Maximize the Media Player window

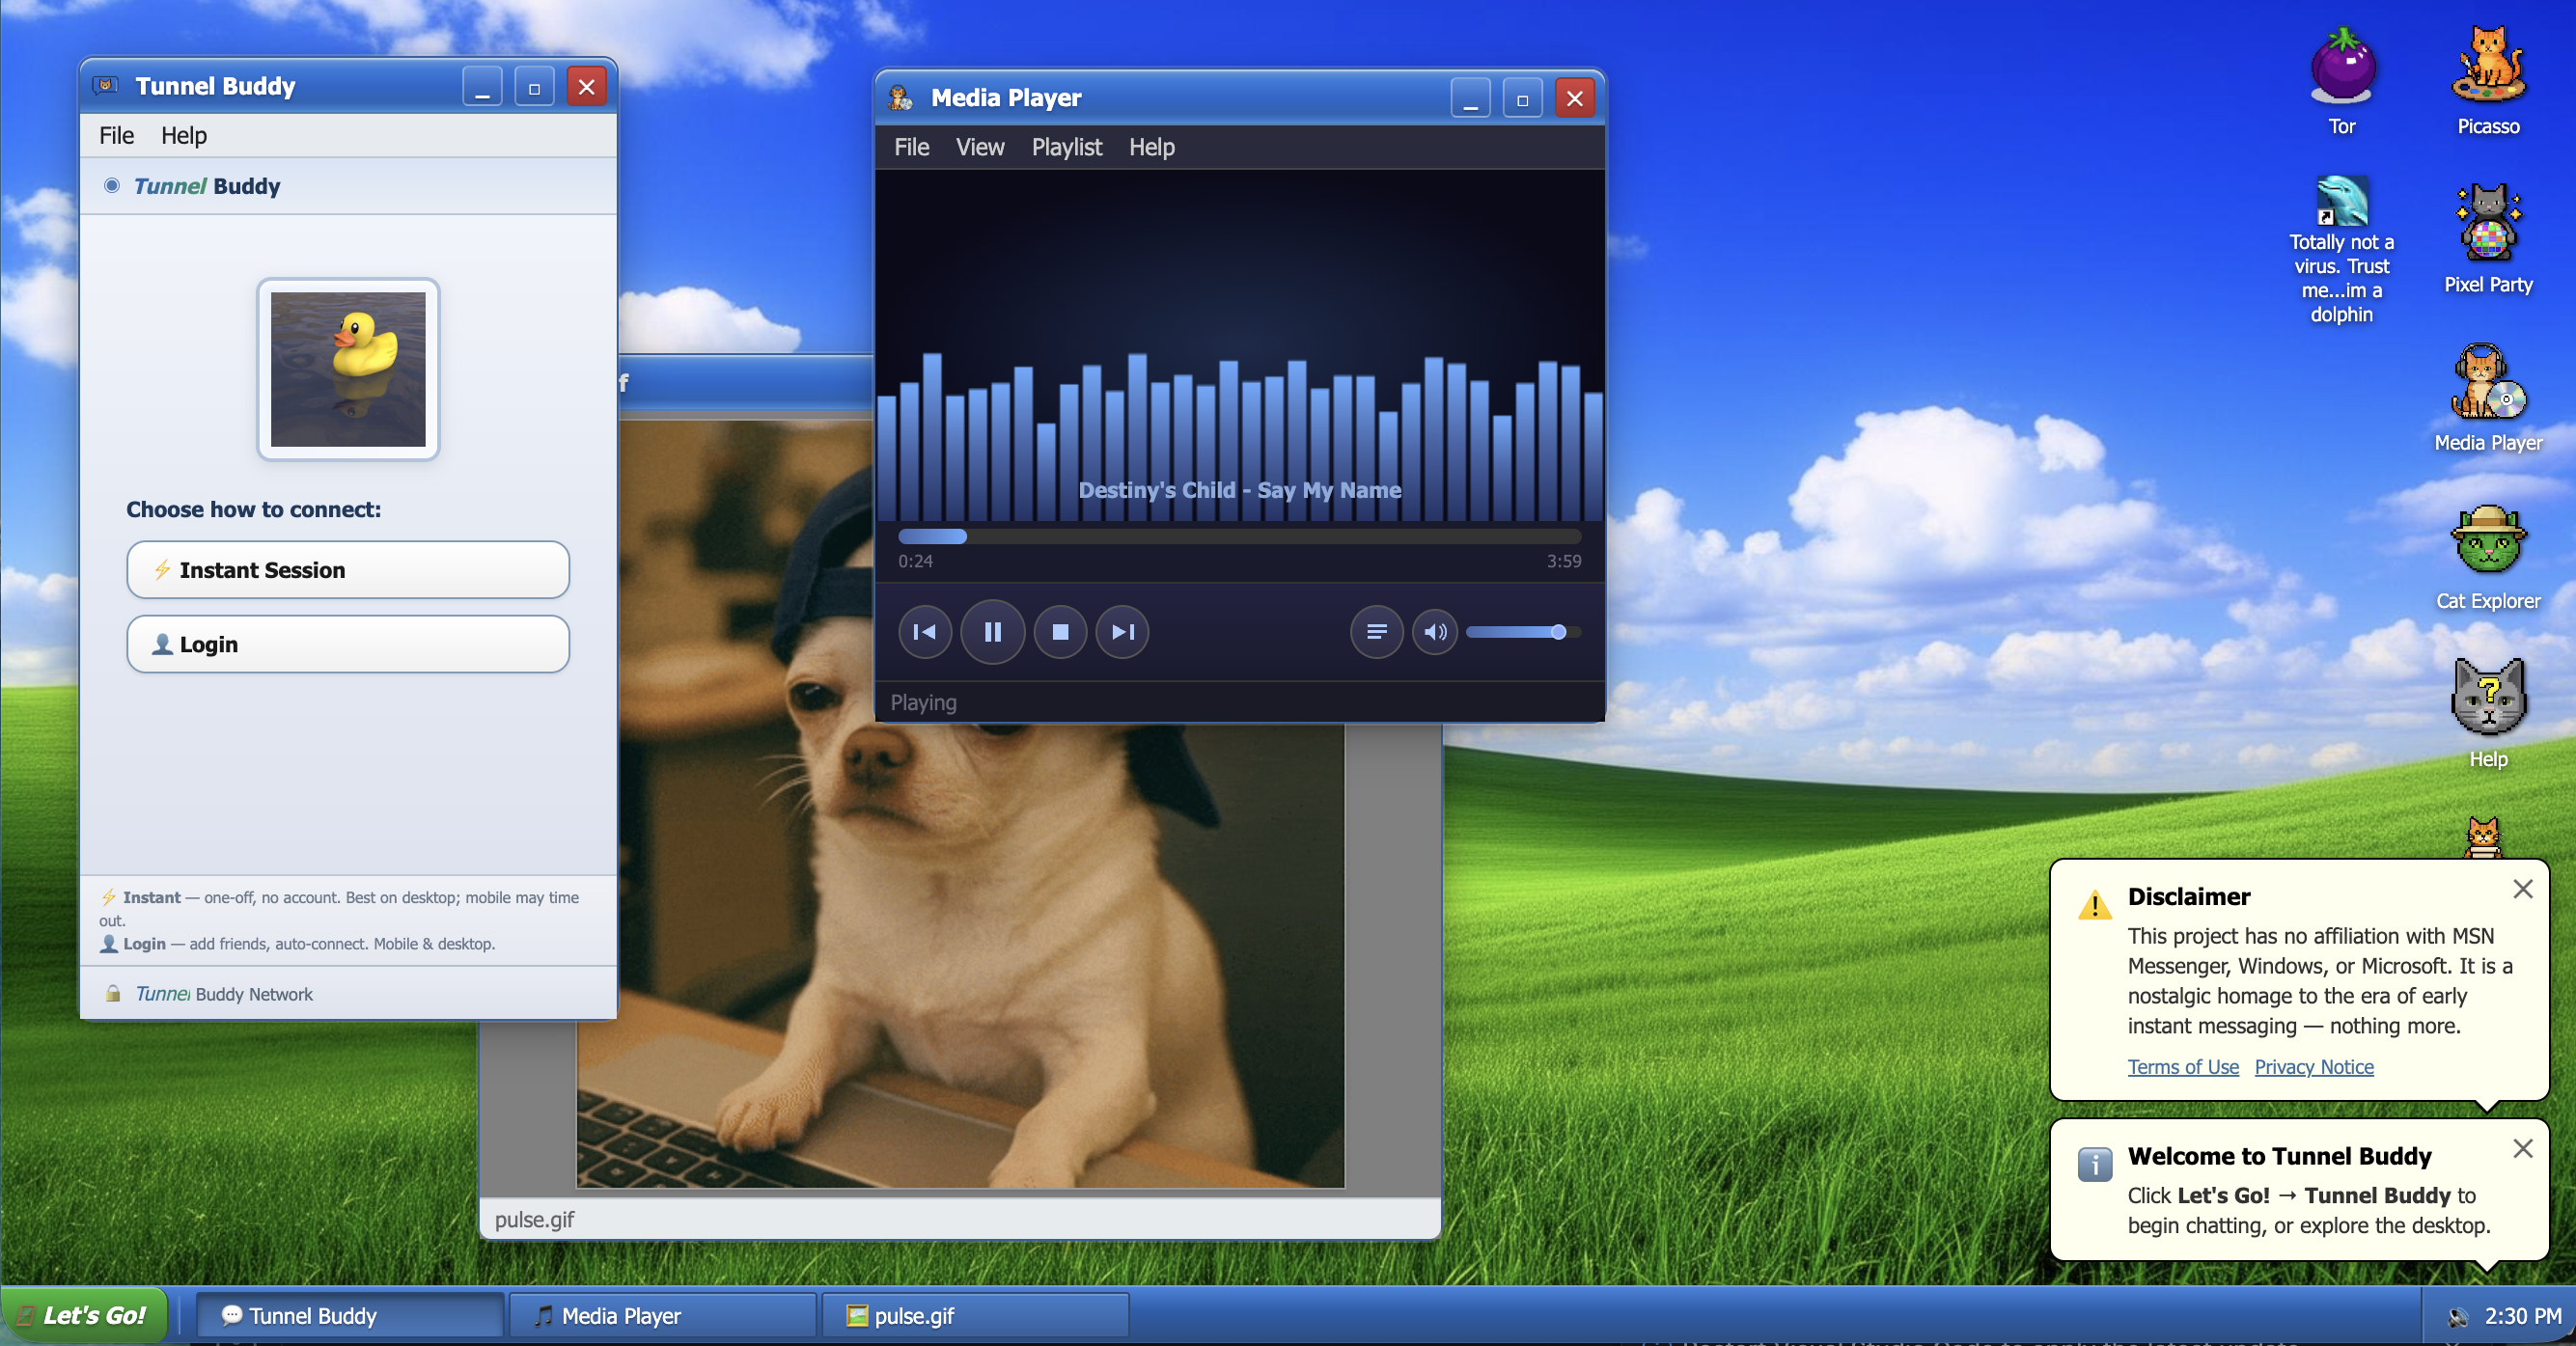click(x=1522, y=98)
